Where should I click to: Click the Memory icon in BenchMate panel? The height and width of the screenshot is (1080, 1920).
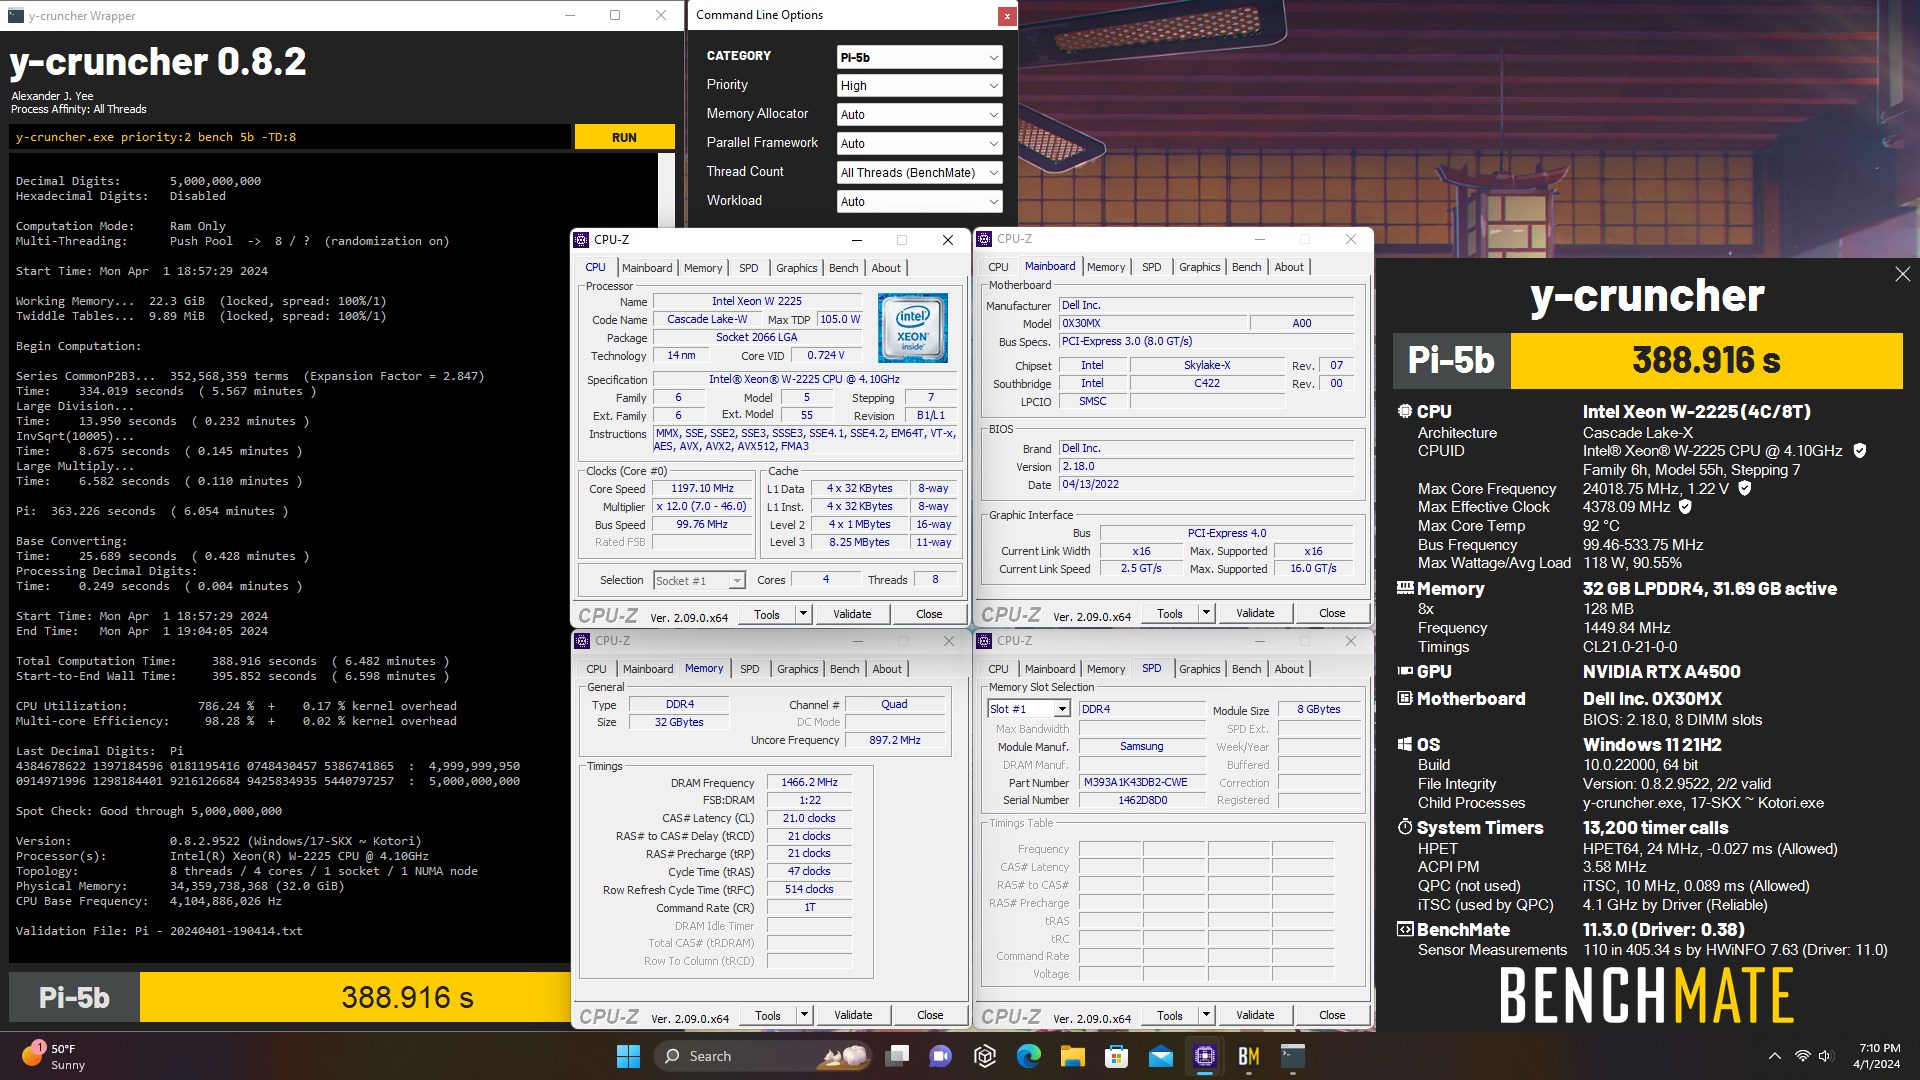click(x=1405, y=588)
